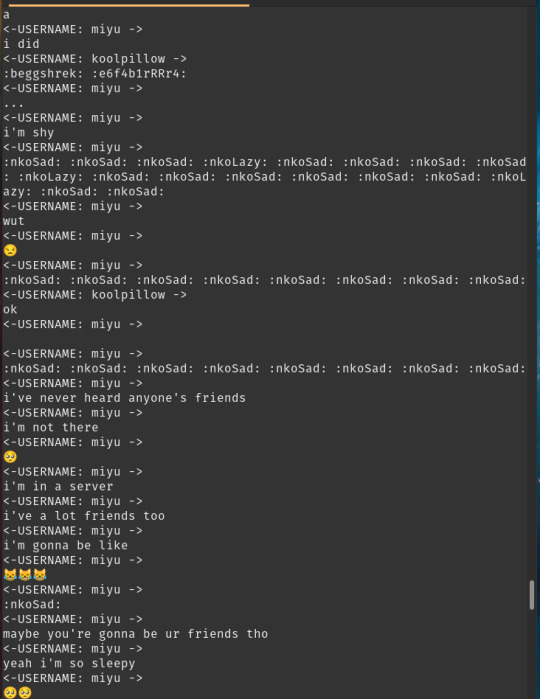Click the line containing only one ":nkoSad:"
The height and width of the screenshot is (699, 540).
tap(32, 604)
